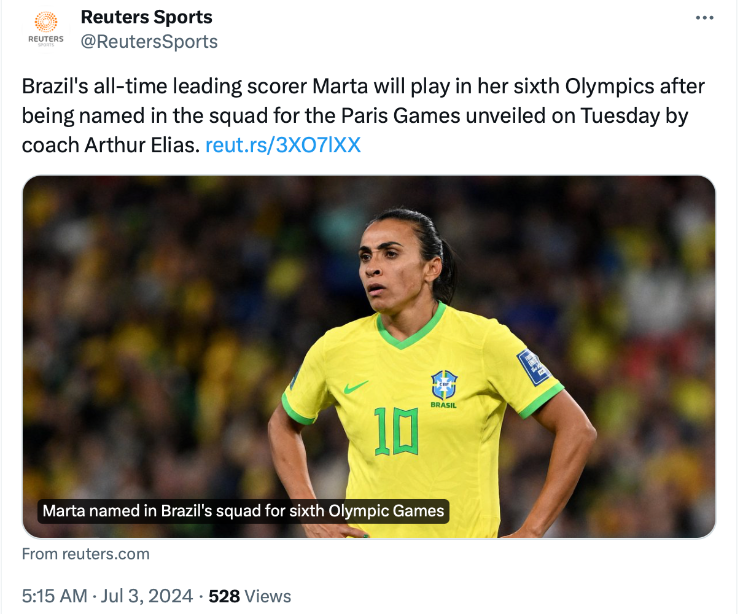
Task: Click the sleeve badge on the jersey
Action: tap(533, 366)
